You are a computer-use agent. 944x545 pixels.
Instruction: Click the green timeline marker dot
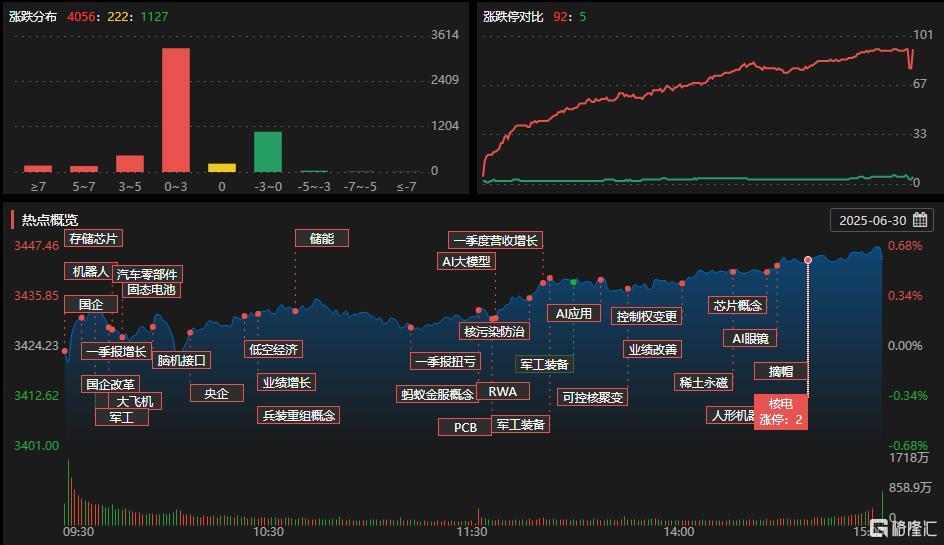coord(574,282)
